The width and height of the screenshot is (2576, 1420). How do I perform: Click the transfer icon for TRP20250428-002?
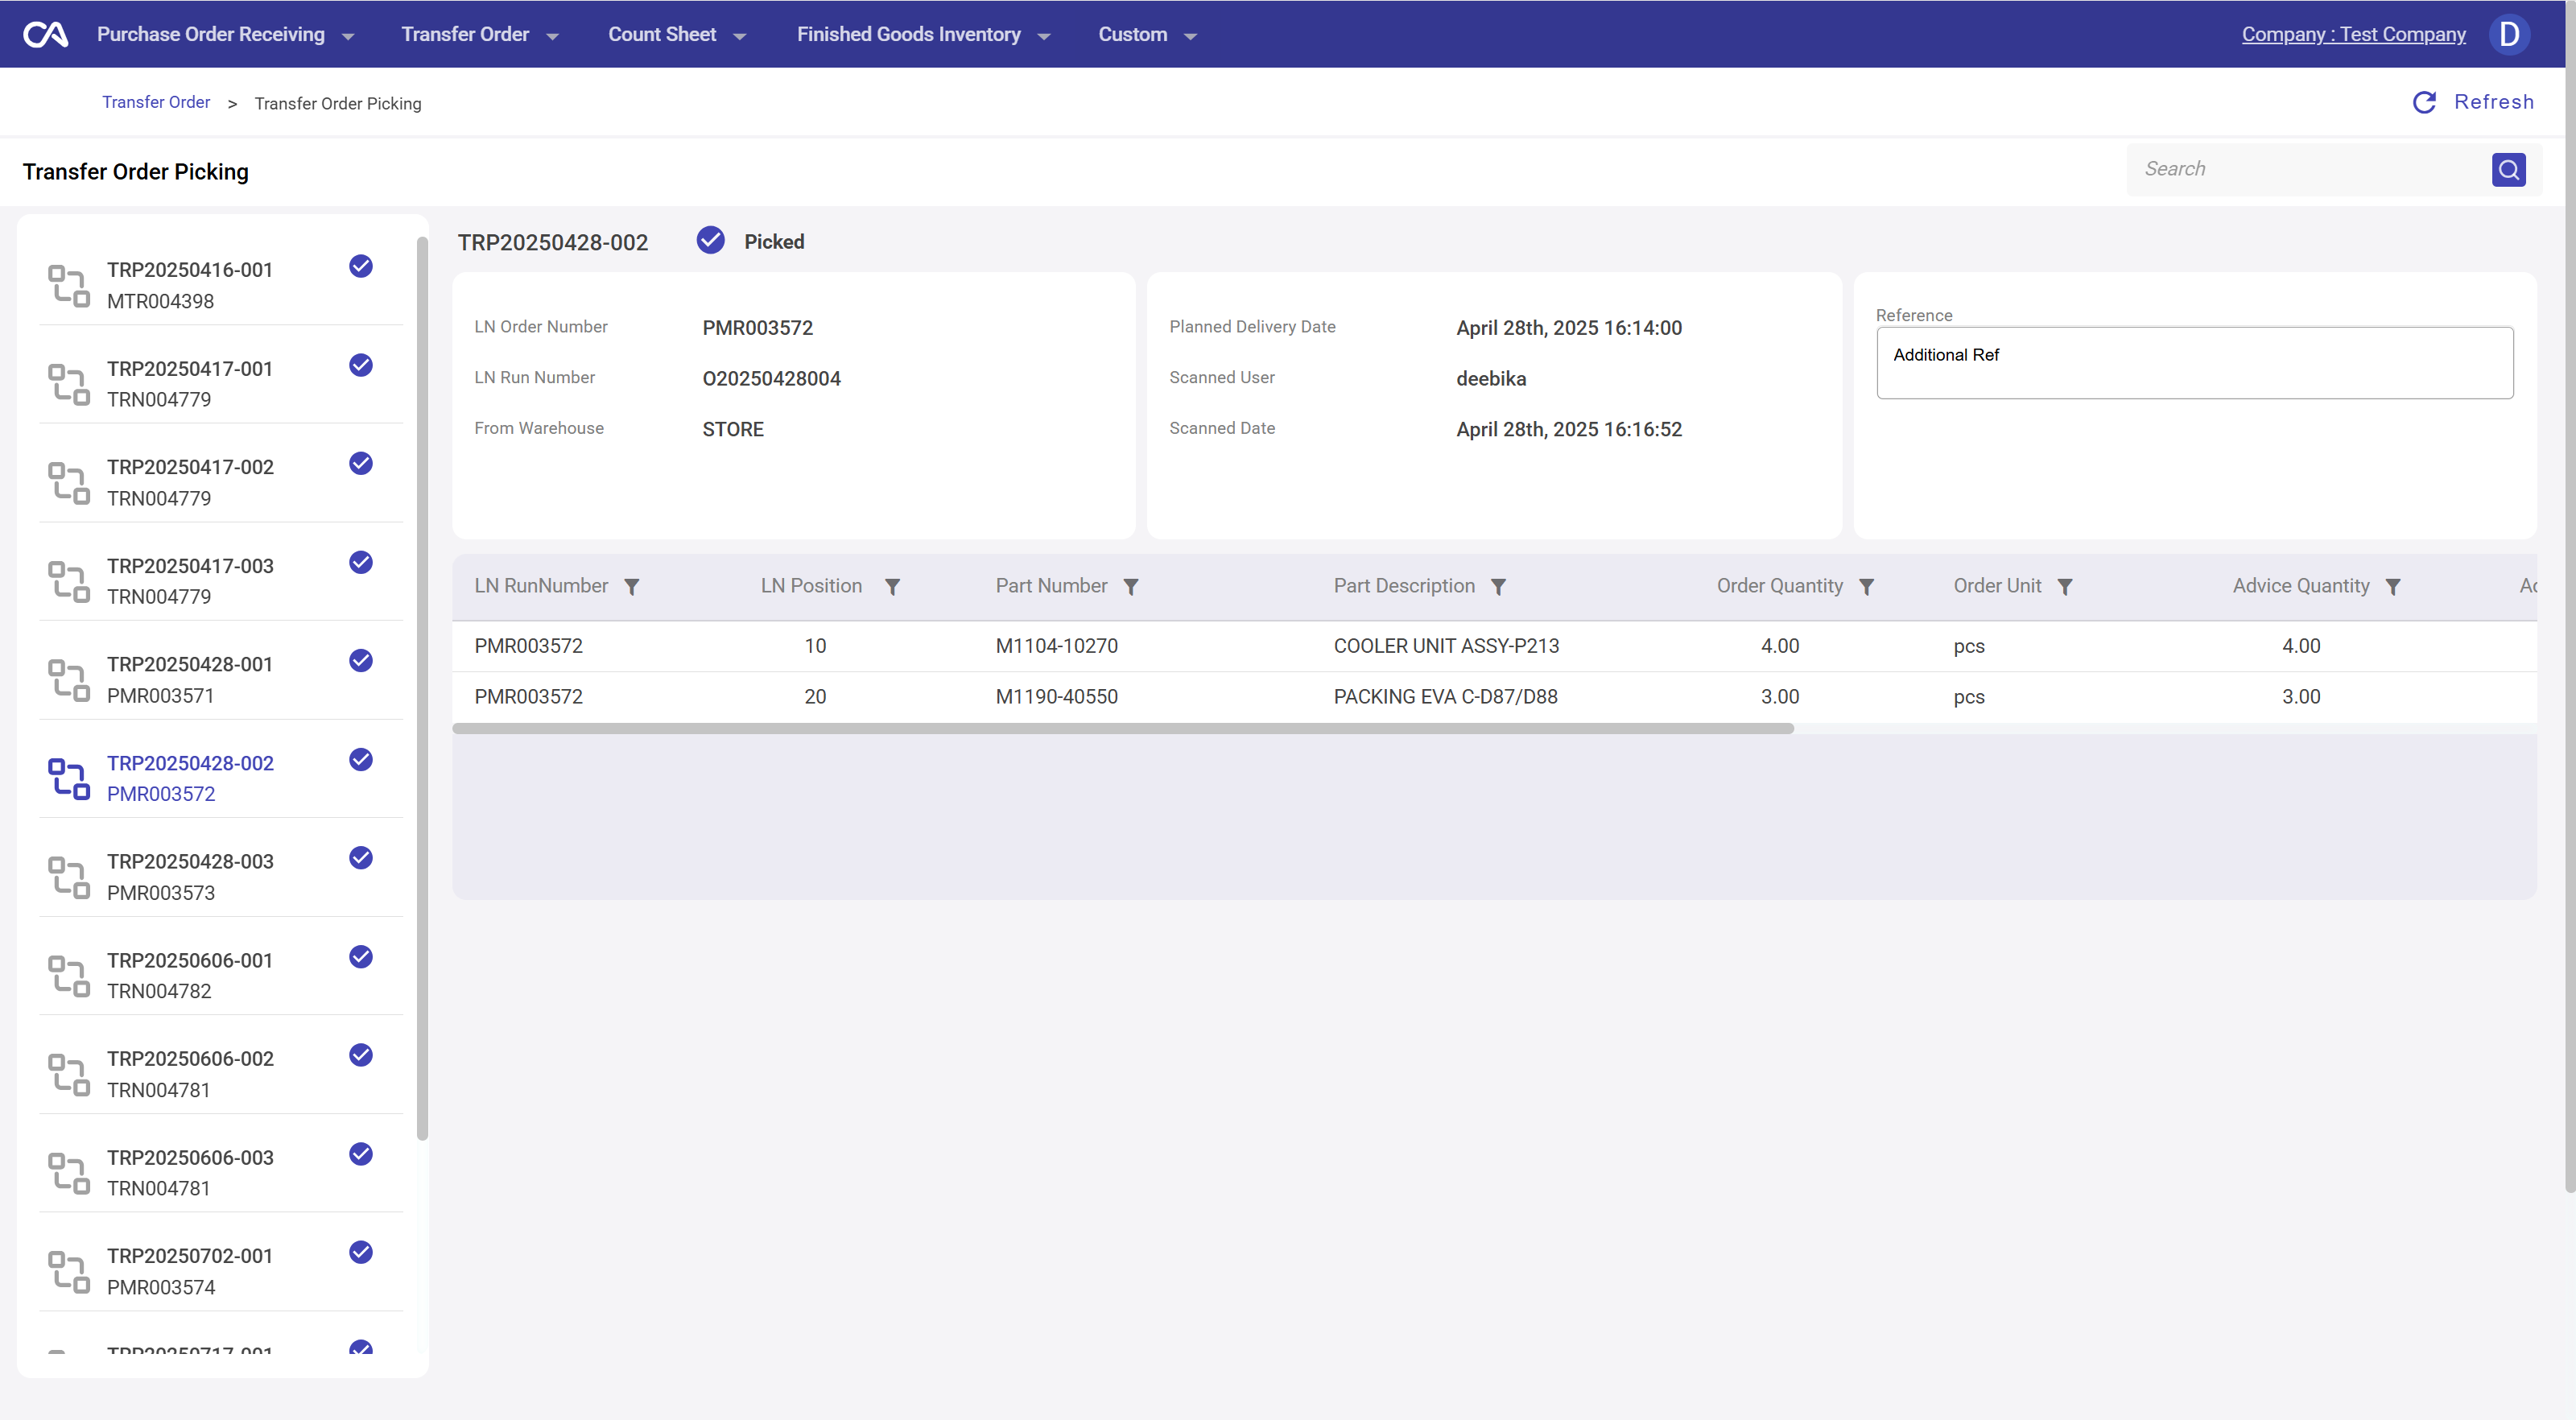click(x=69, y=778)
